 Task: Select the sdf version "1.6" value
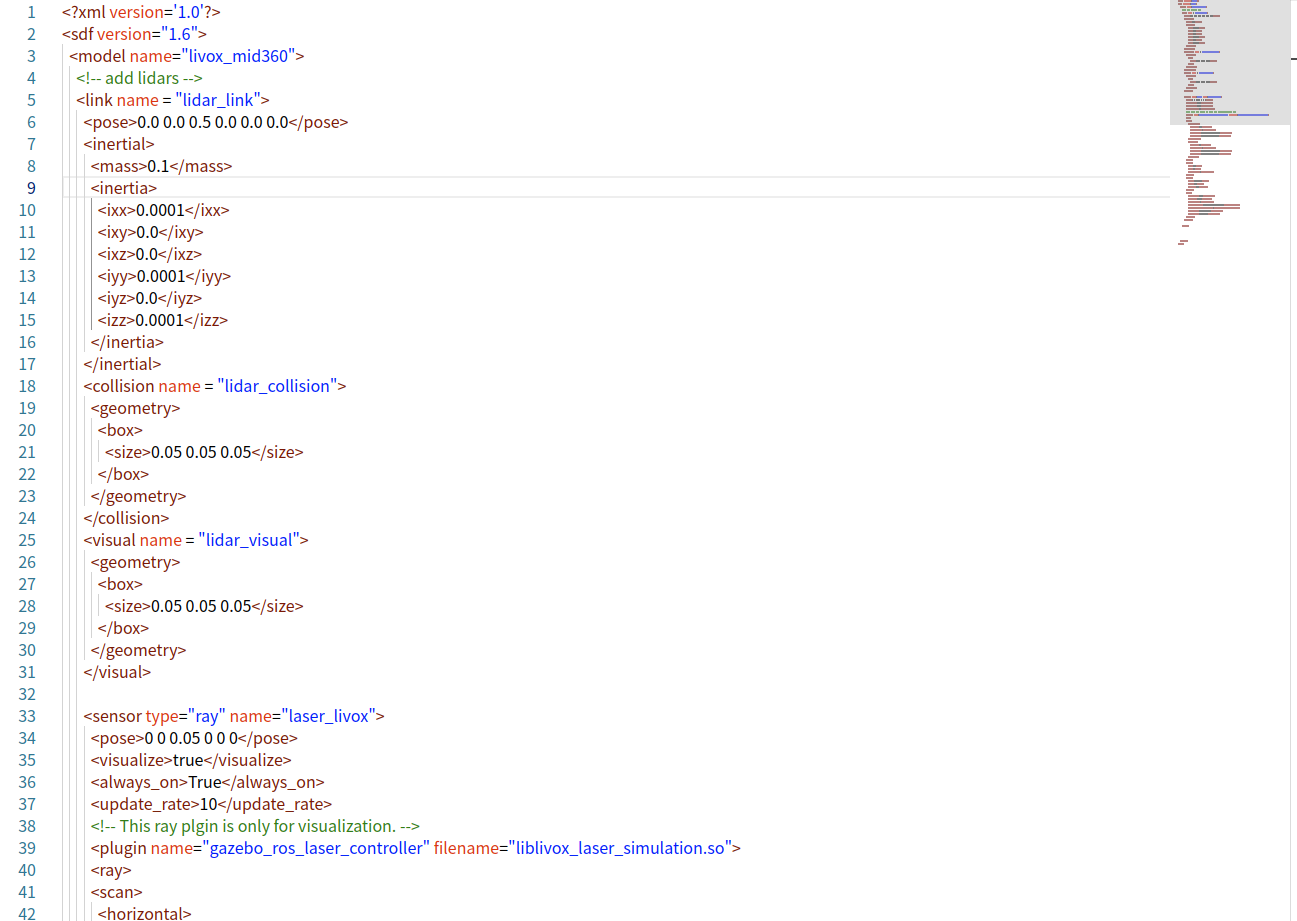coord(179,33)
